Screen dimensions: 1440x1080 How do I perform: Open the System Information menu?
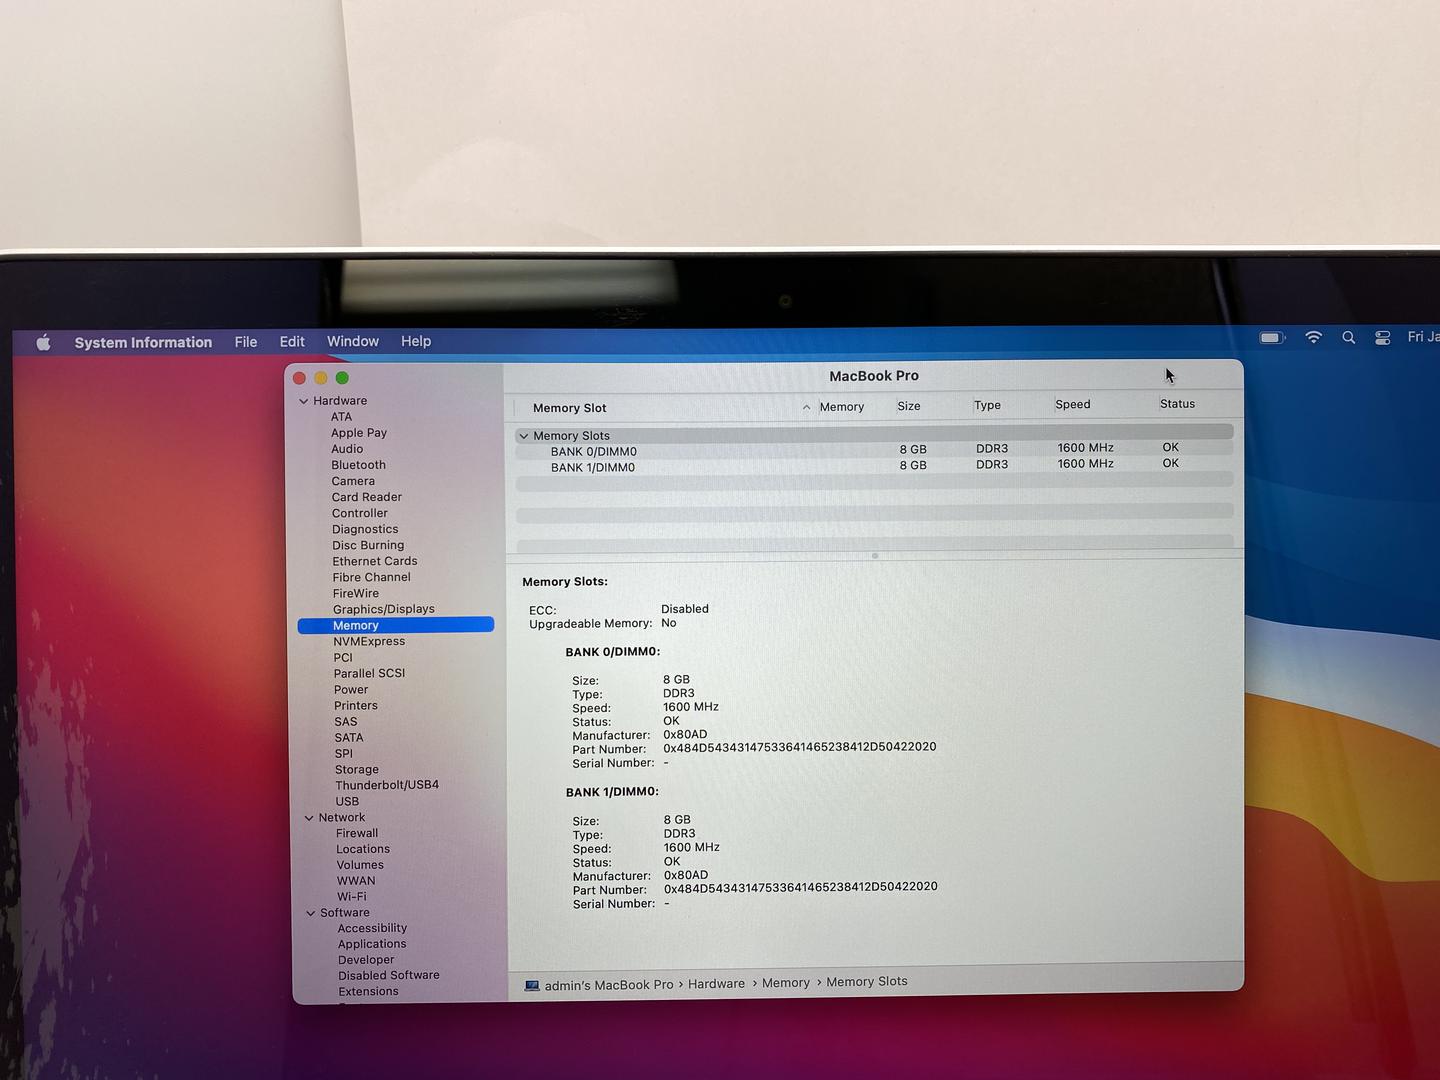(143, 342)
